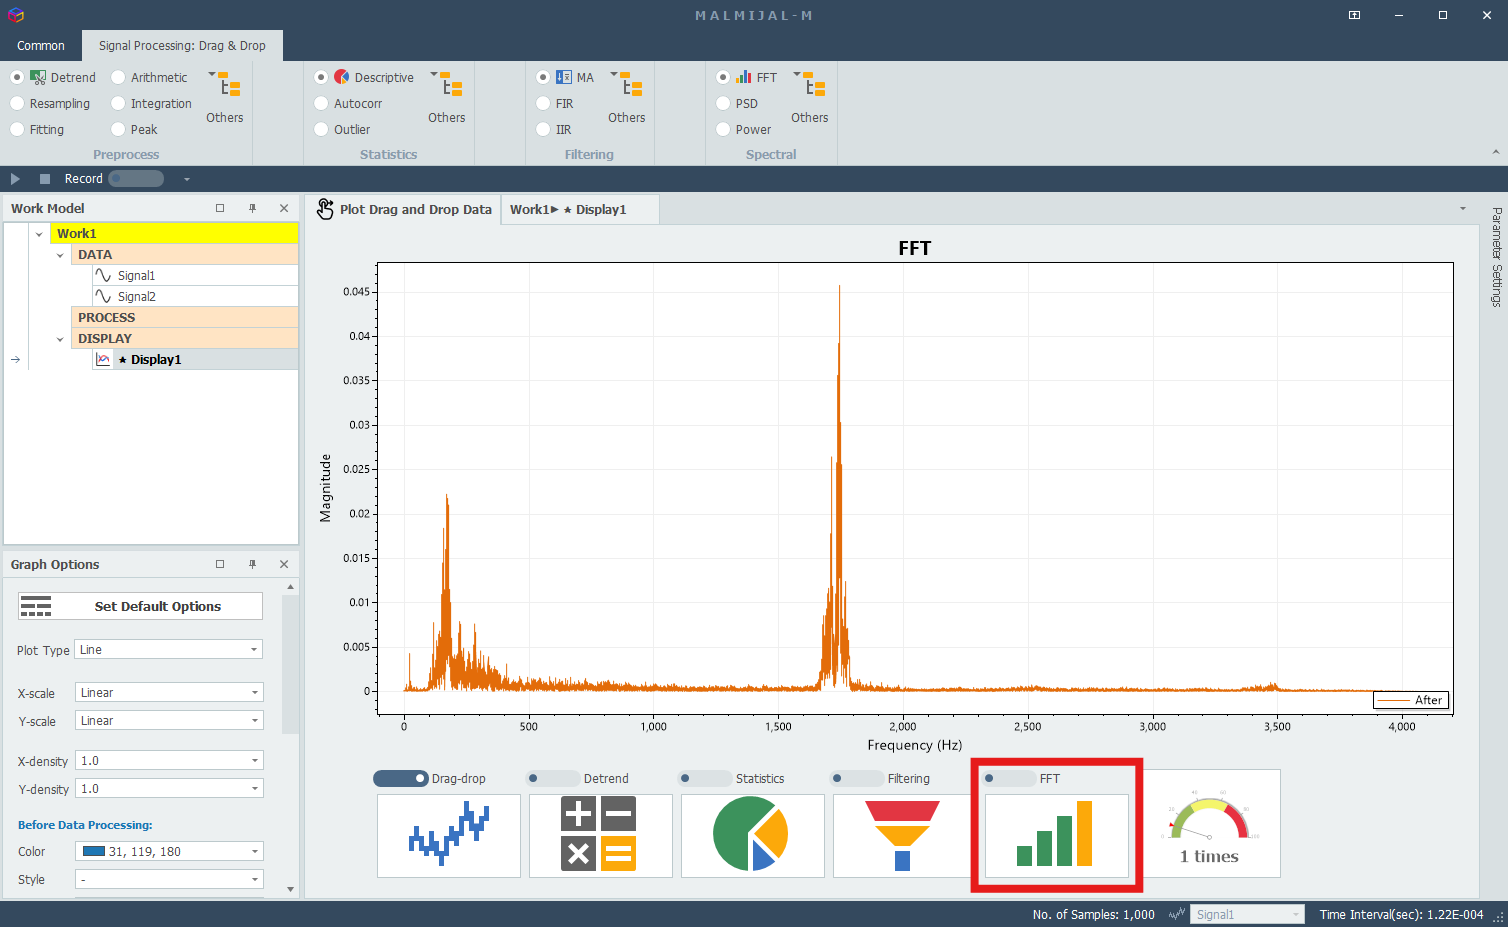Pin the Work Model panel
The height and width of the screenshot is (927, 1508).
[253, 208]
